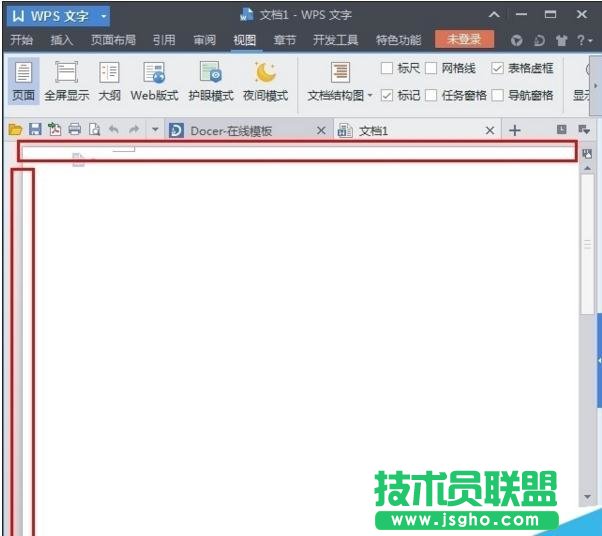Click the vertical scrollbar thumb
Viewport: 602px width, 536px height.
[x=587, y=245]
